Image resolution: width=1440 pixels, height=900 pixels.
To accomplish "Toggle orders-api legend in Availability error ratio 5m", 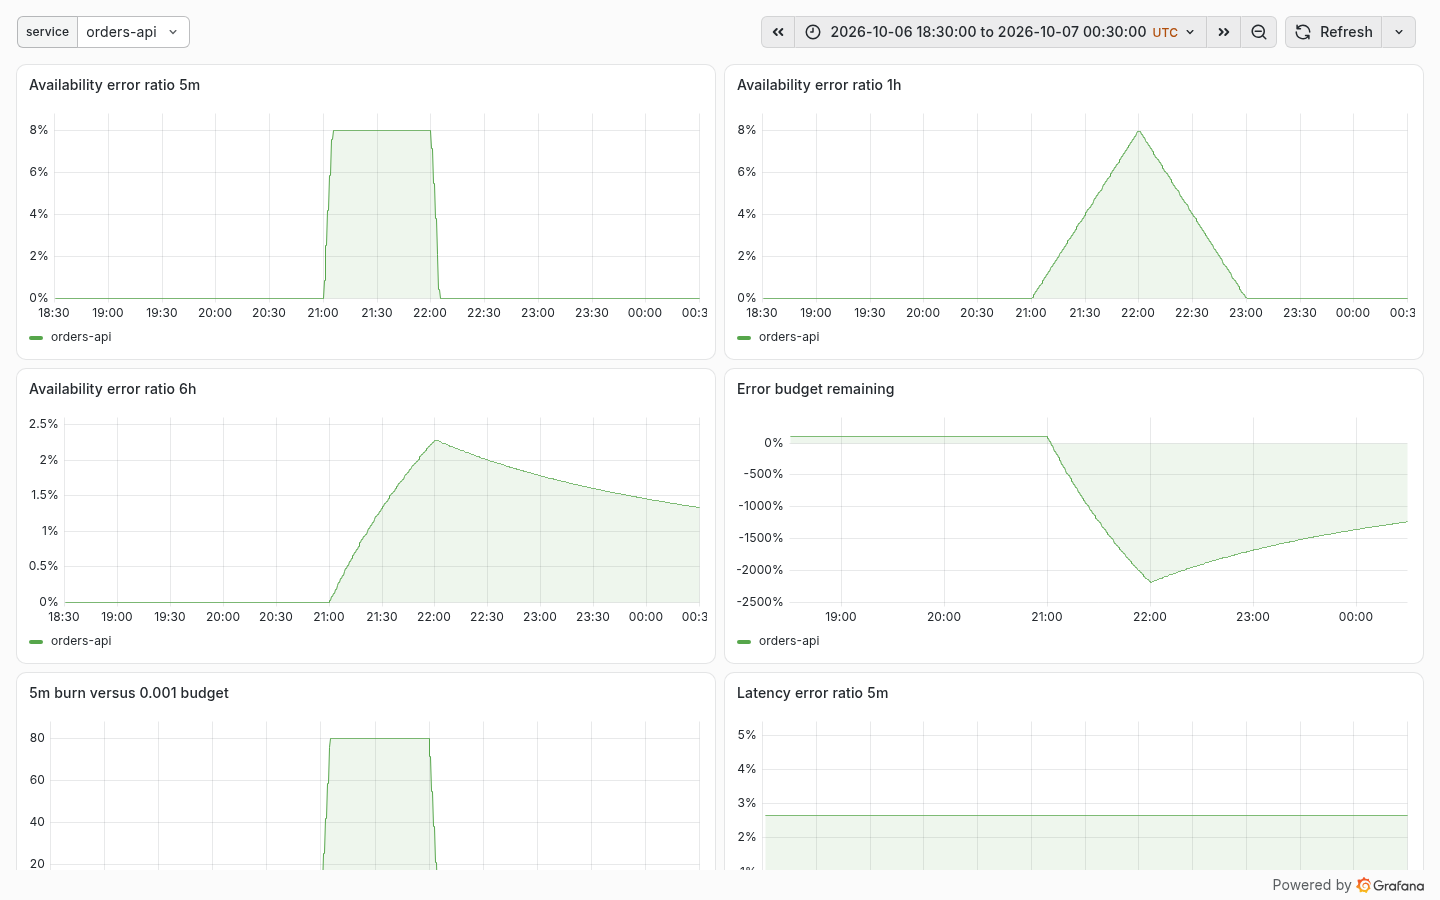I will [x=81, y=337].
